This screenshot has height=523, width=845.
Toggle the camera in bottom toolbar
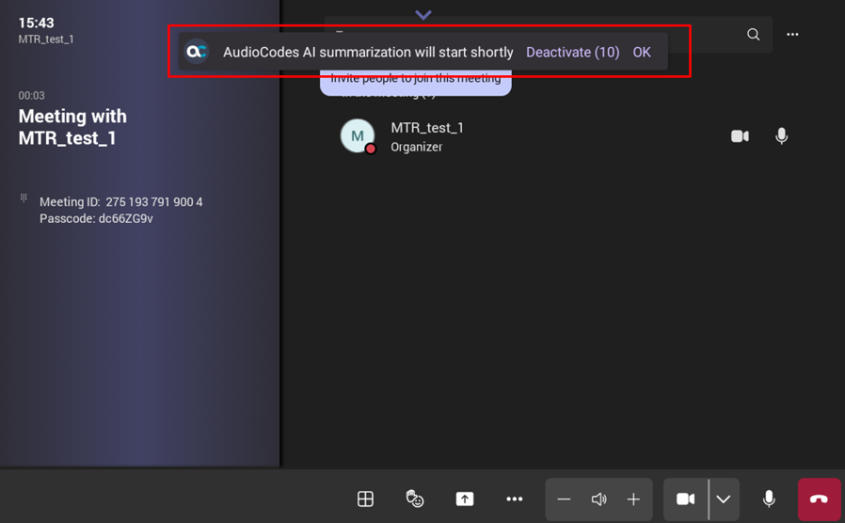click(x=685, y=499)
